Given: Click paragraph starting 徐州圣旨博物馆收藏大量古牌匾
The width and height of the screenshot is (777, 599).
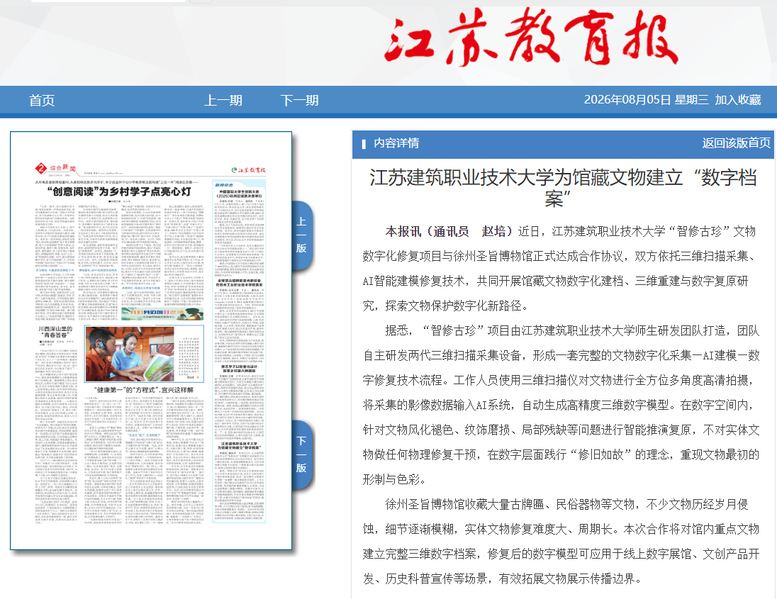Looking at the screenshot, I should (x=561, y=541).
